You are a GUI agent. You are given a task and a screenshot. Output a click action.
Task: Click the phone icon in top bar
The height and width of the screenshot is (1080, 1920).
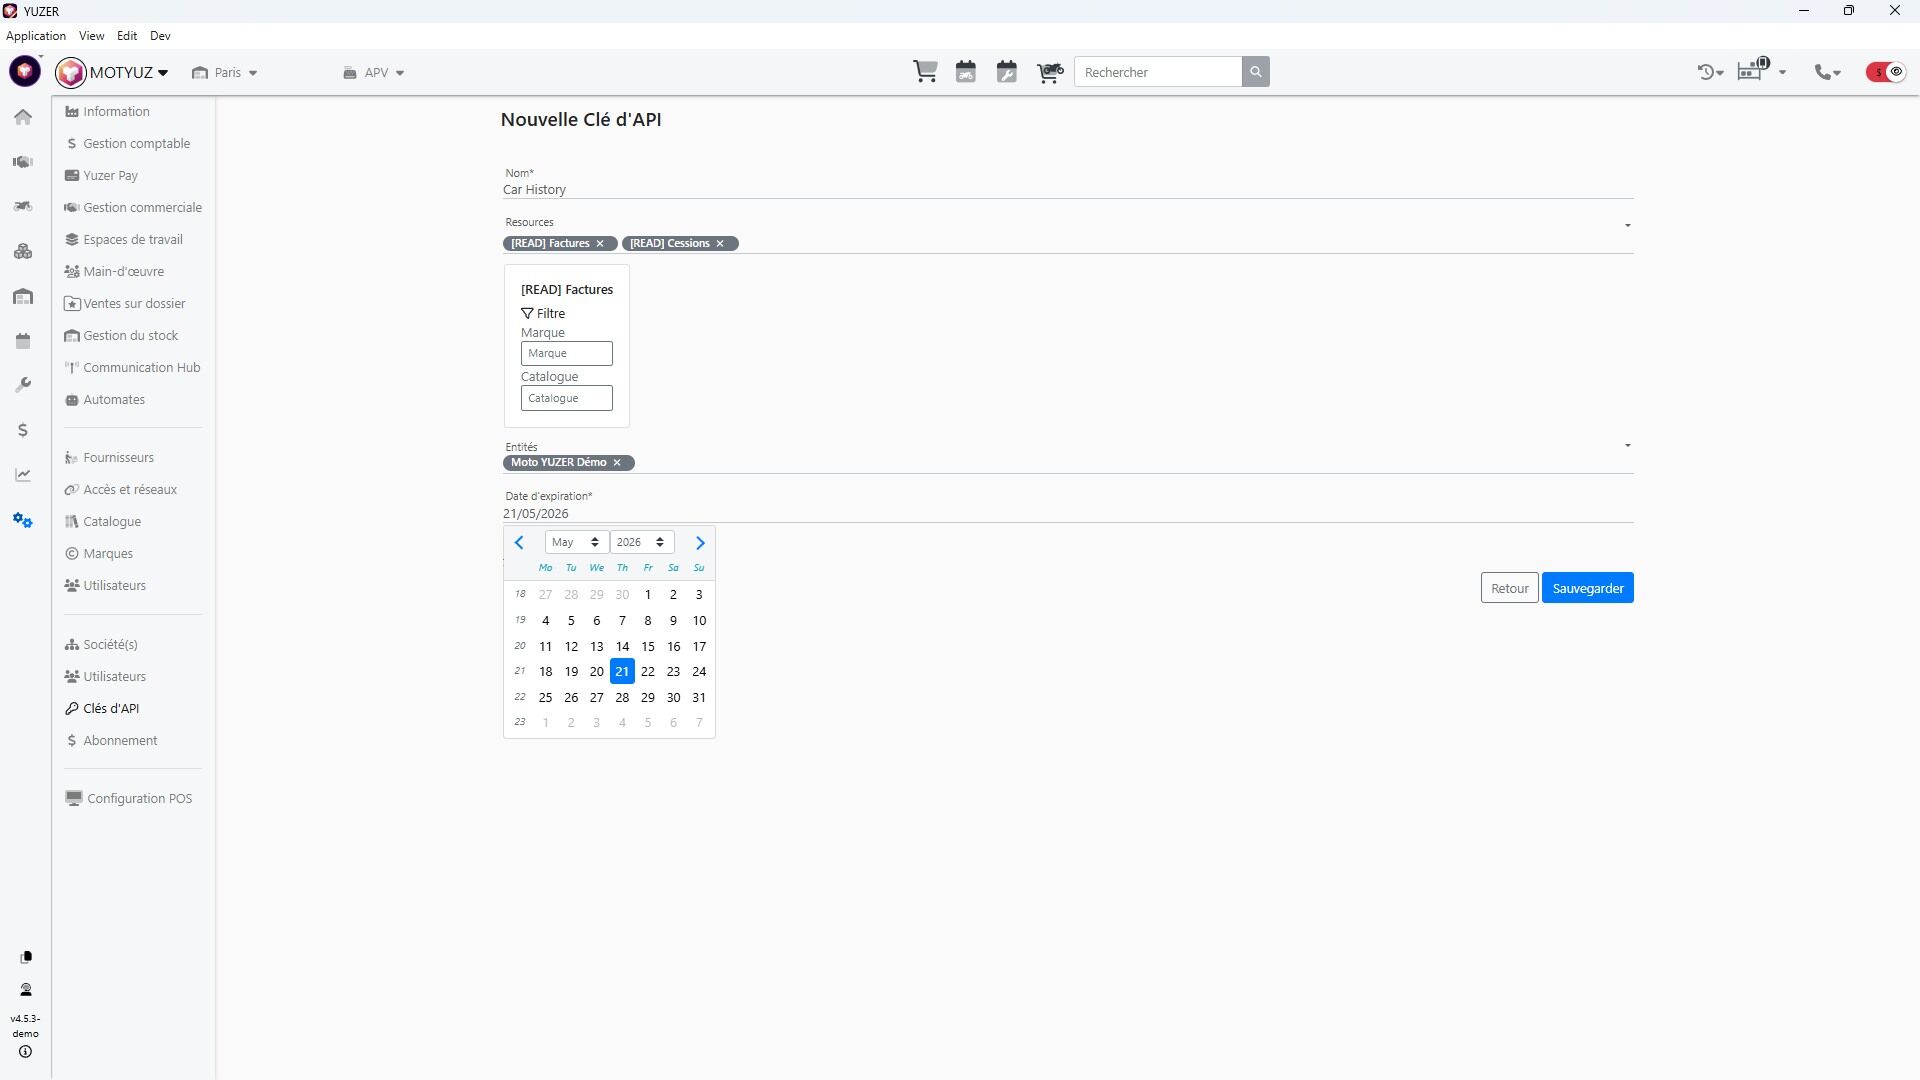point(1824,72)
